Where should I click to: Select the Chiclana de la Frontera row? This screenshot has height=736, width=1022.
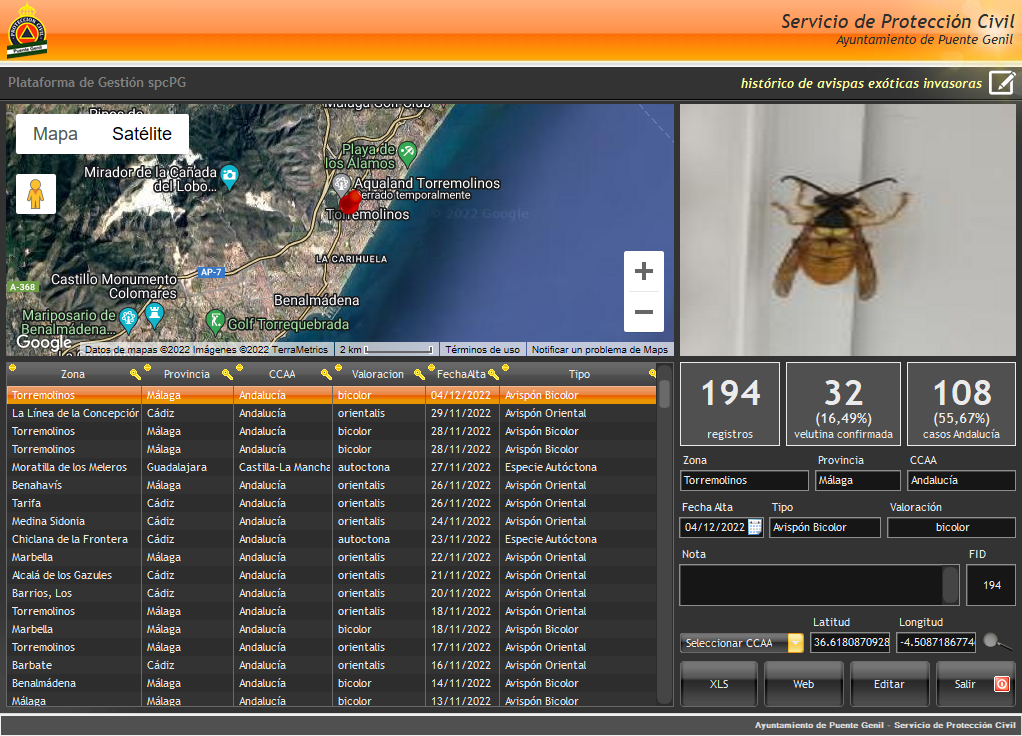[x=331, y=540]
